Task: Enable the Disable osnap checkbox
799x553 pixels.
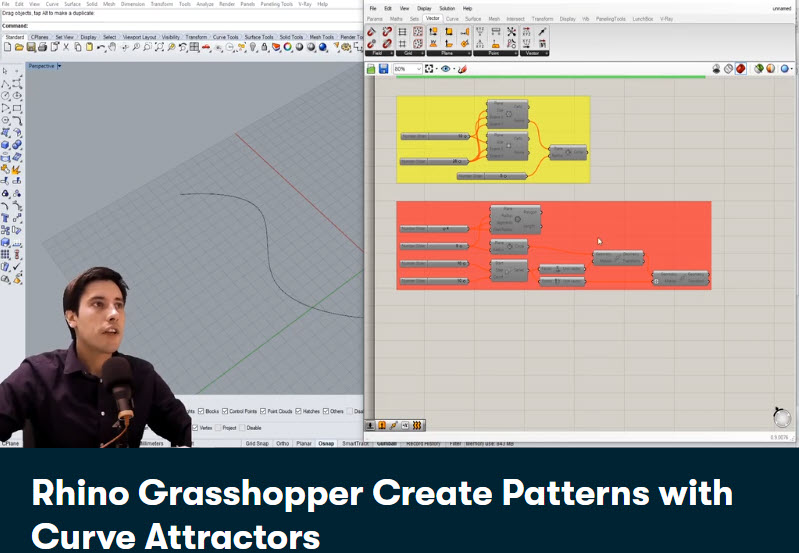Action: 242,428
